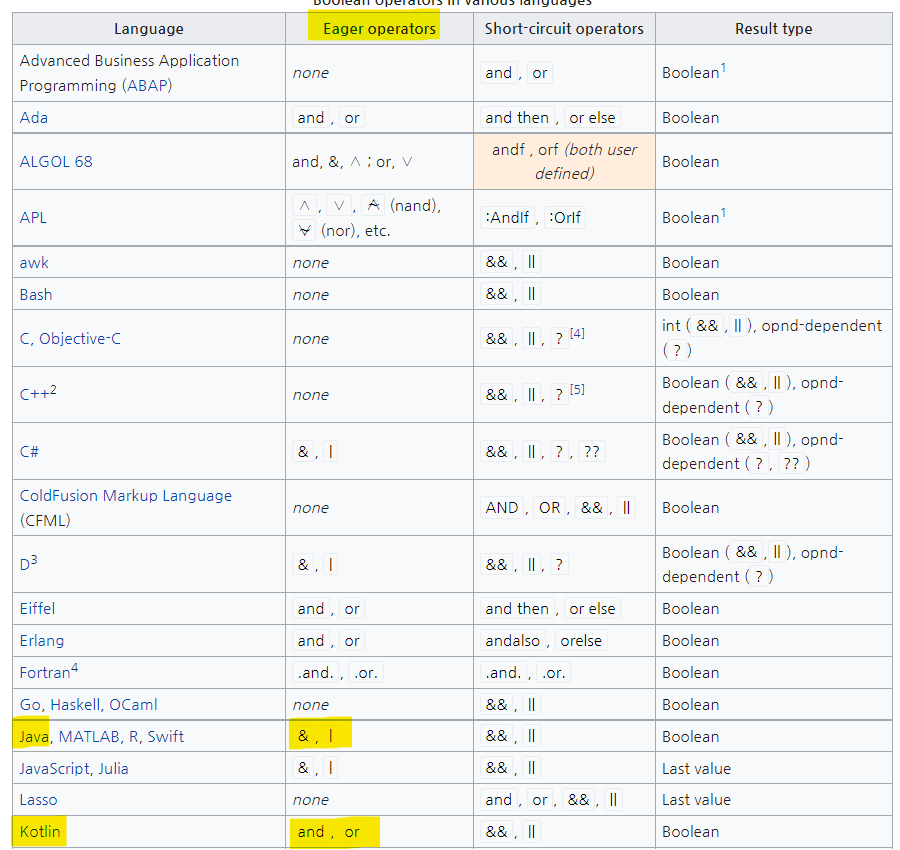Open the Ada language link
The image size is (900, 850).
tap(34, 118)
